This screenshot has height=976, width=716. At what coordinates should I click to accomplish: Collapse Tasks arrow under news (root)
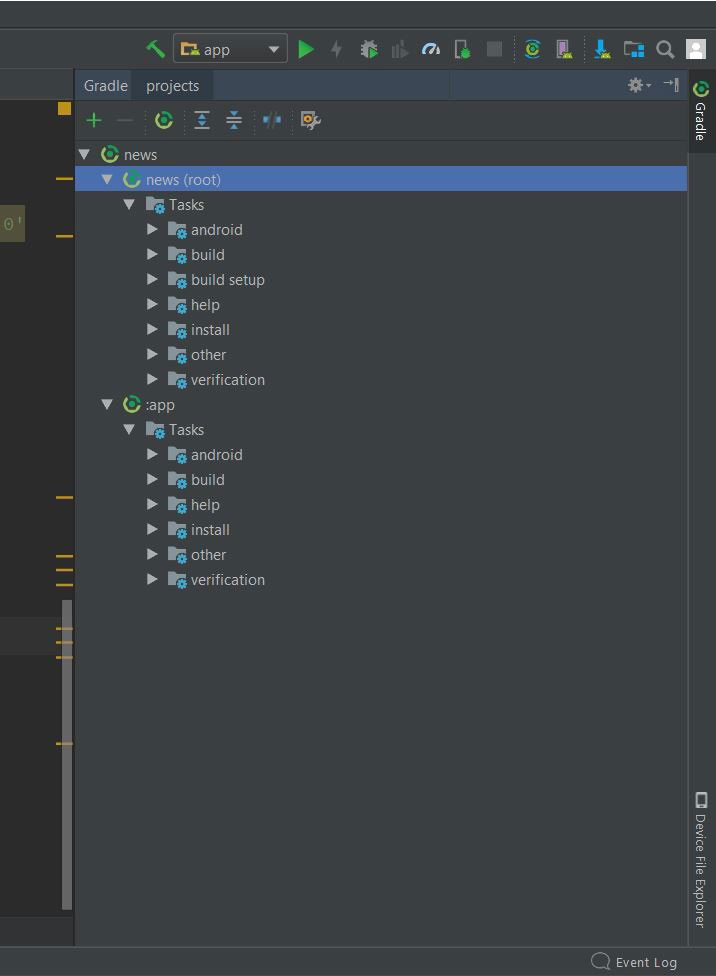click(129, 204)
